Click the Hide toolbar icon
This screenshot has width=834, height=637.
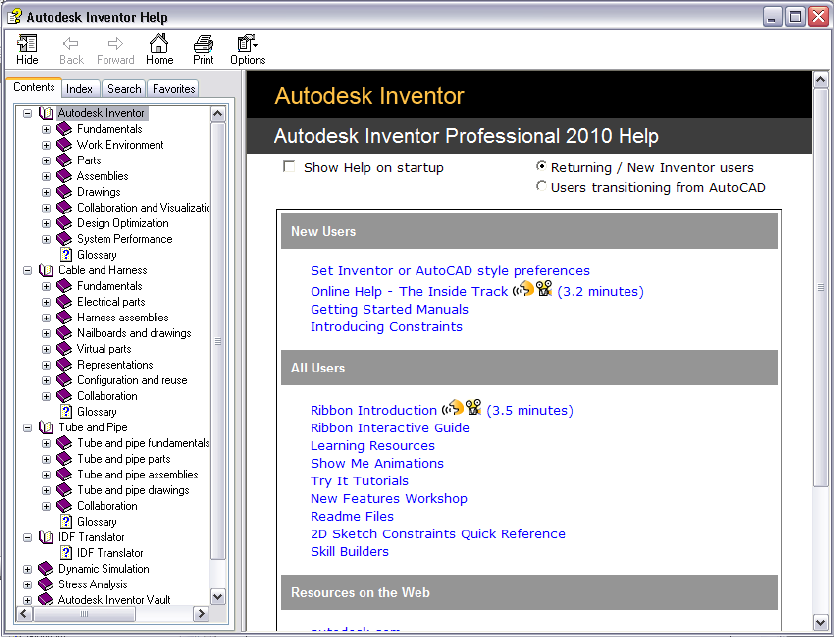click(x=27, y=44)
